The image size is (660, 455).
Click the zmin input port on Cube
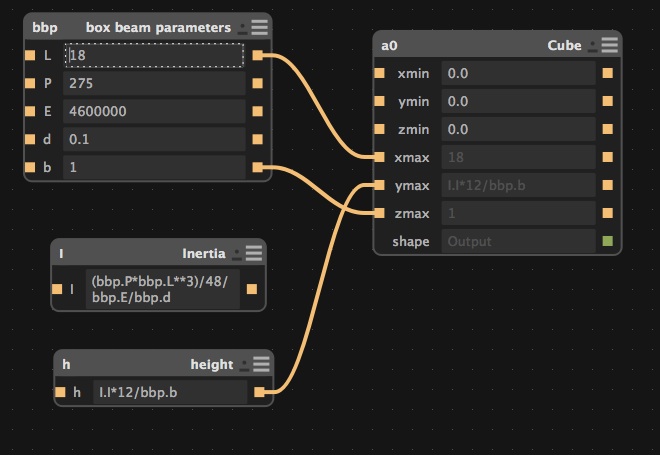coord(380,129)
